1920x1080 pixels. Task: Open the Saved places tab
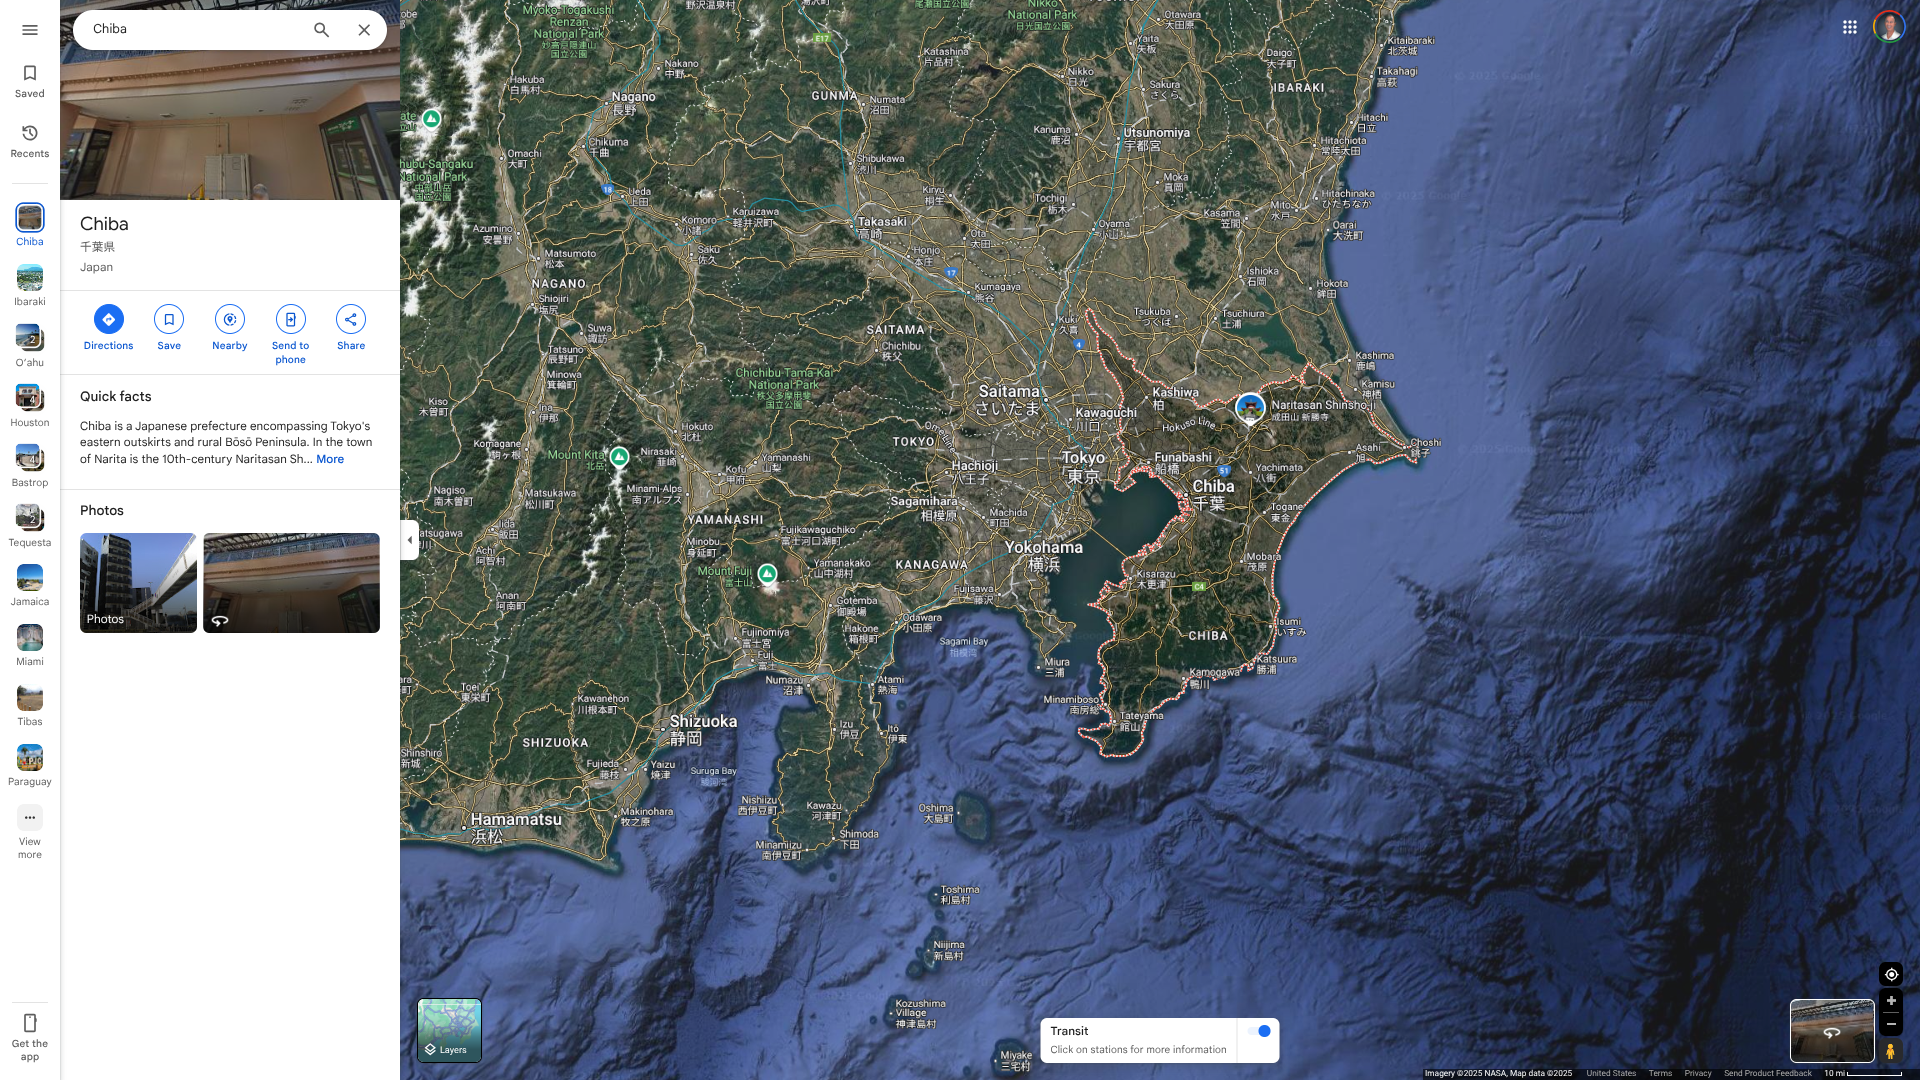click(30, 81)
